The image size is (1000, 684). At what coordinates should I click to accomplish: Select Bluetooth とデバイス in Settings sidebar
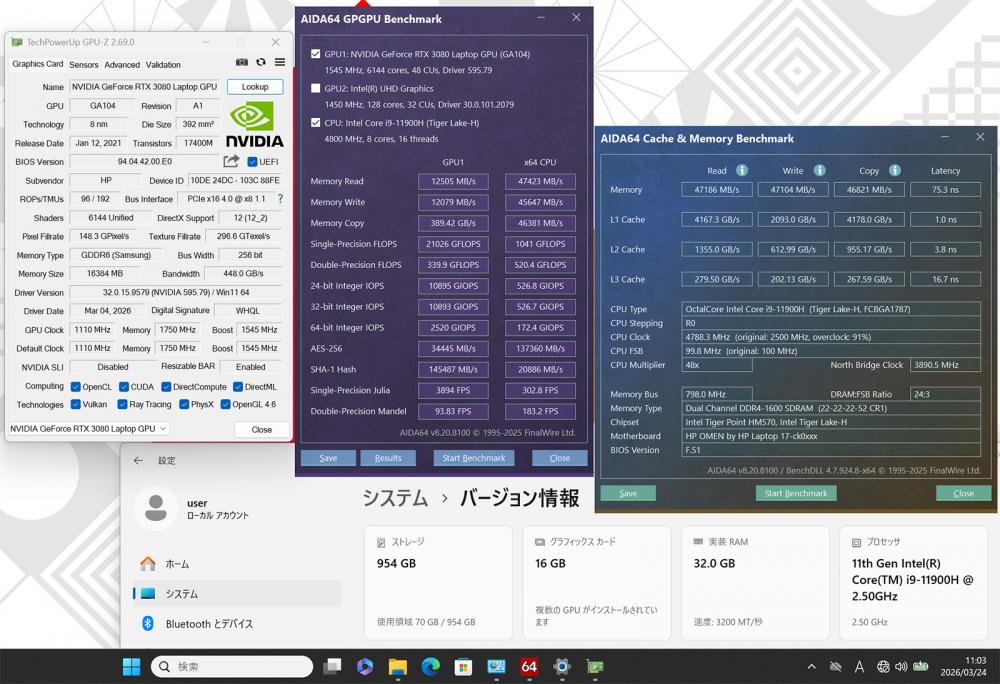coord(237,623)
